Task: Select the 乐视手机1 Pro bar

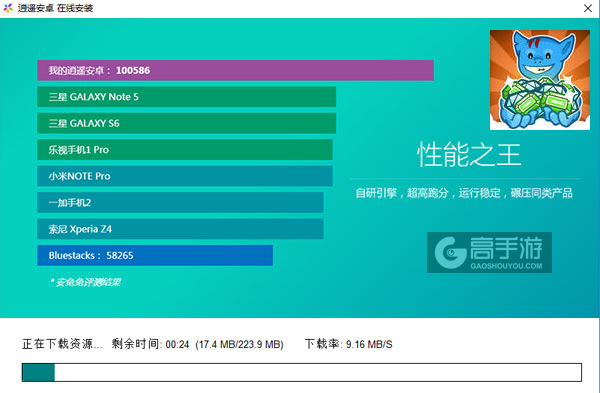Action: point(185,150)
